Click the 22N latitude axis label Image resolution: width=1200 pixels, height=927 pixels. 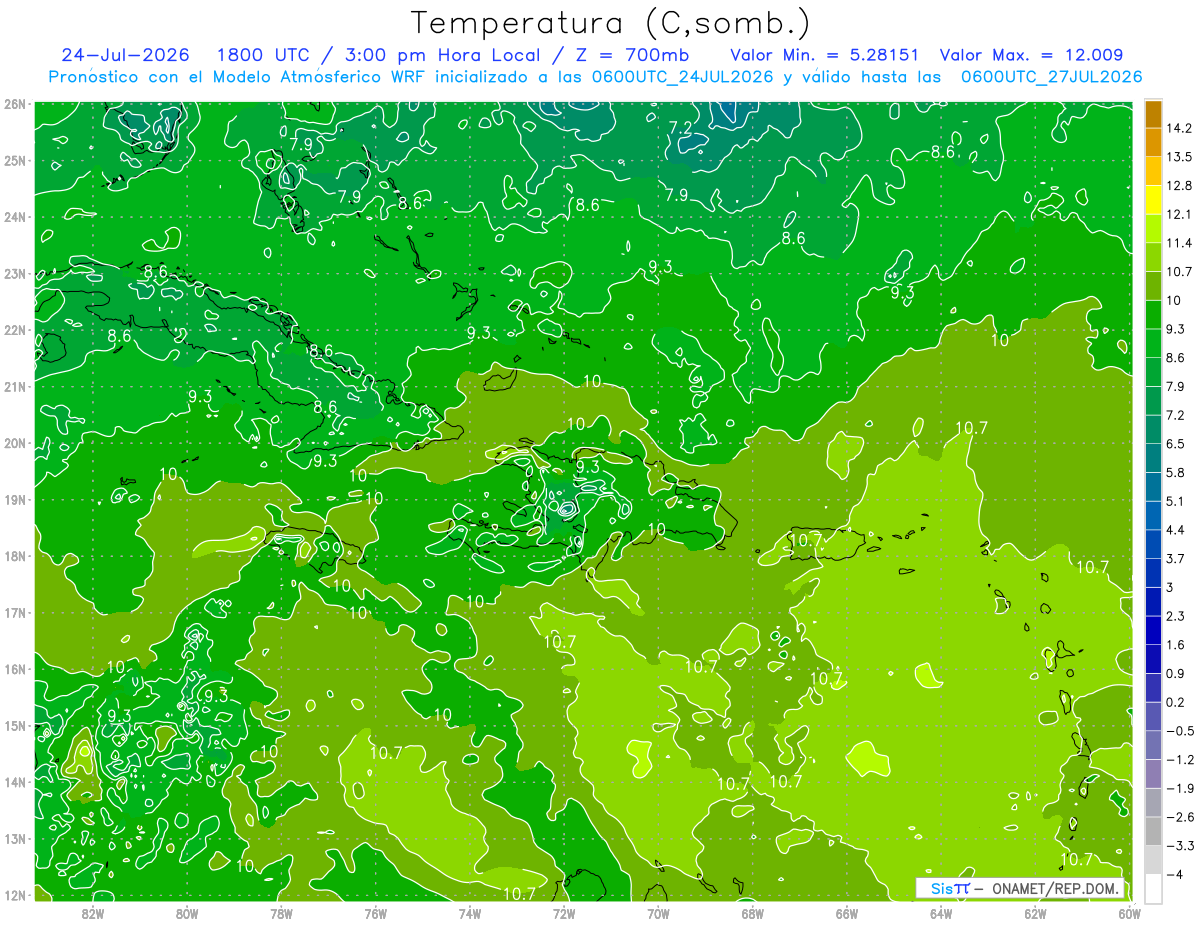tap(15, 330)
